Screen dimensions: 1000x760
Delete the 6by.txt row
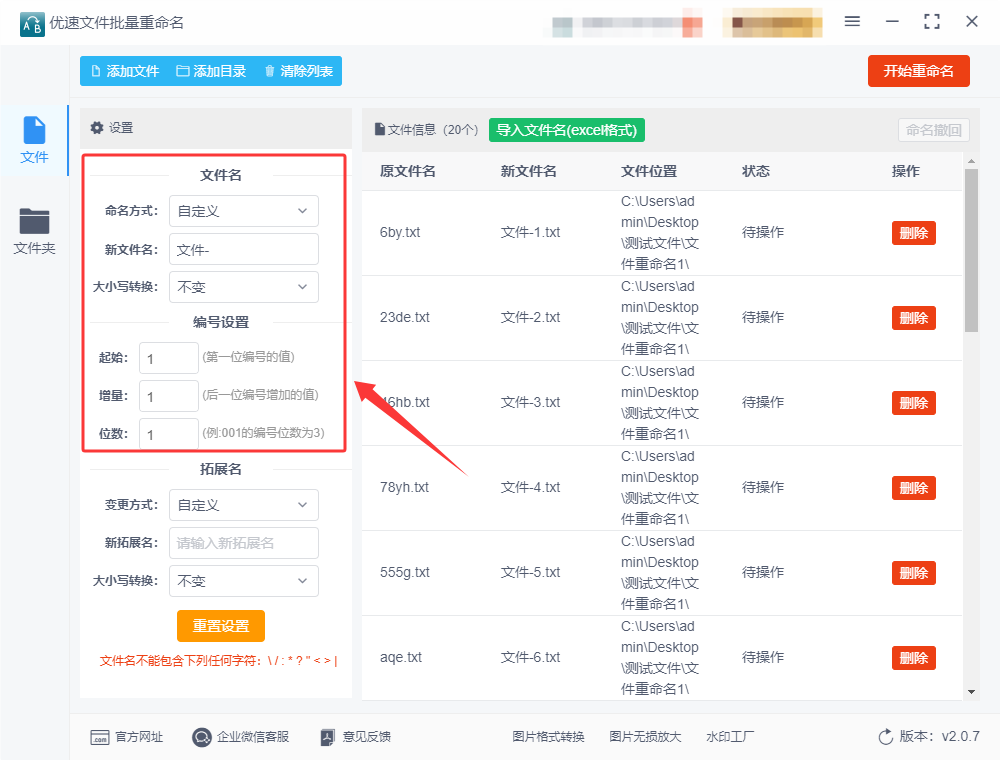tap(913, 233)
